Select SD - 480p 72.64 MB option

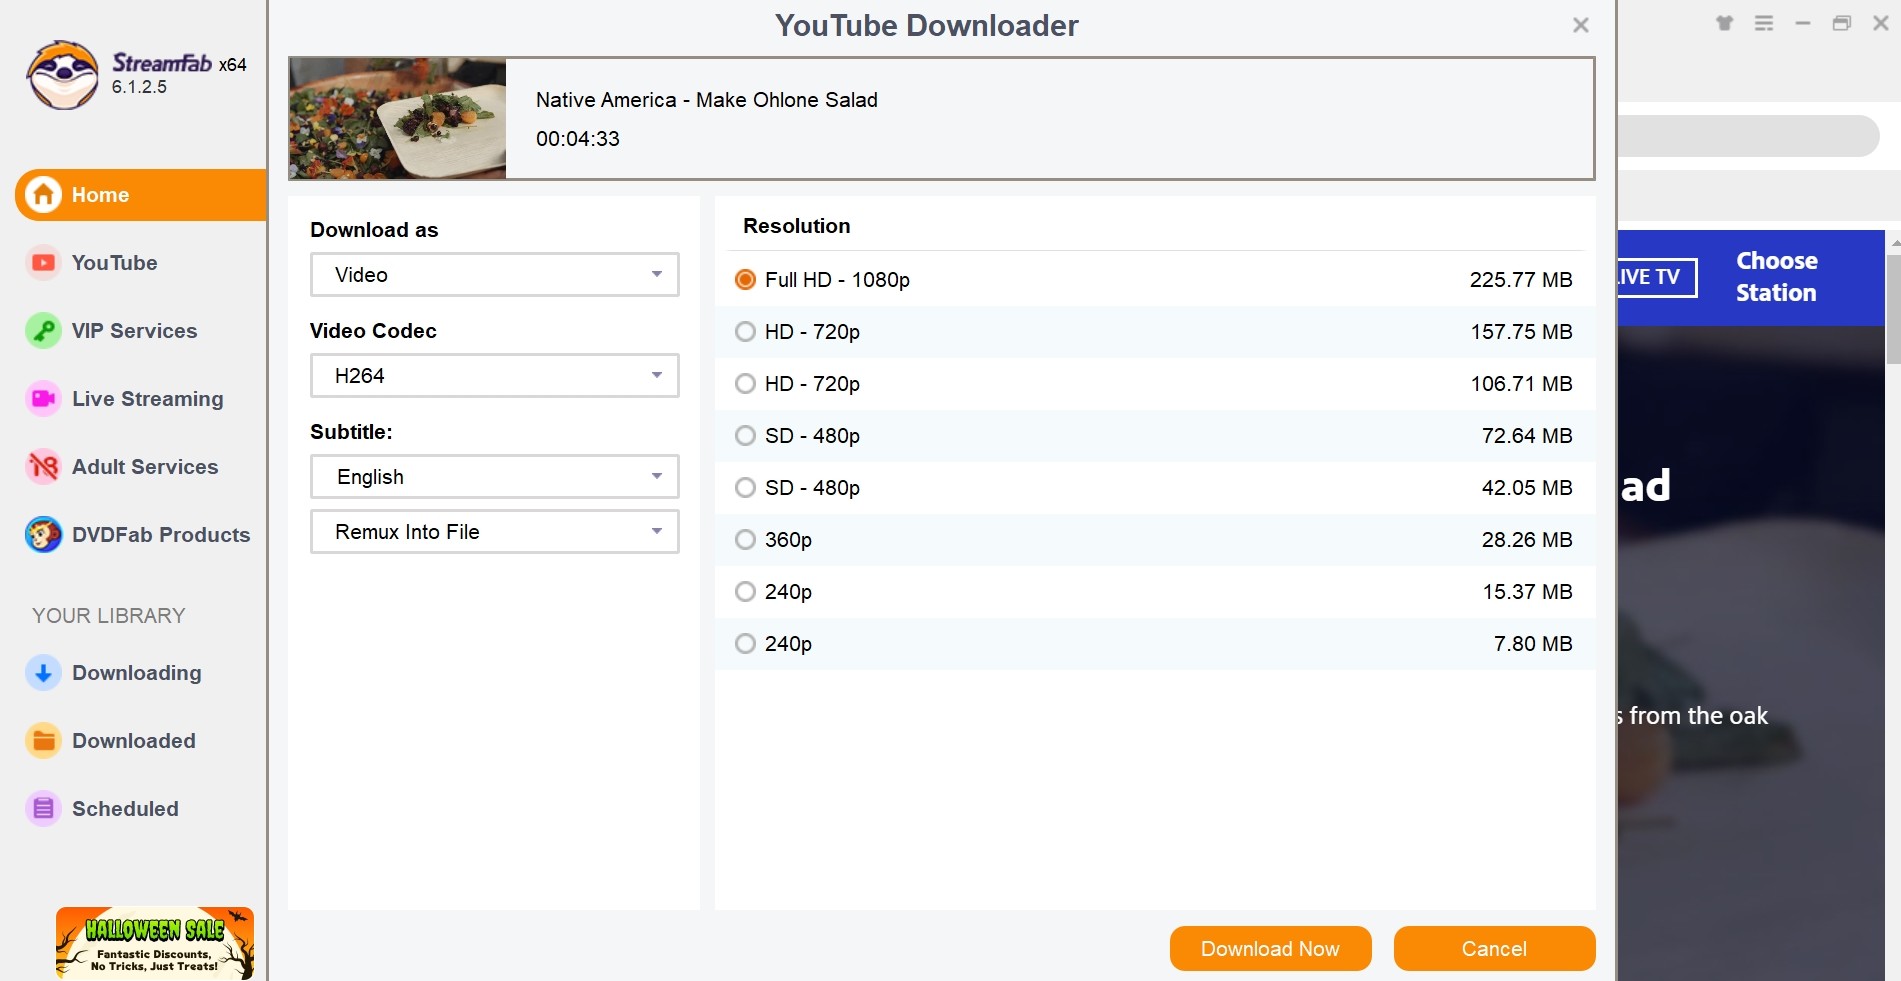click(1155, 436)
